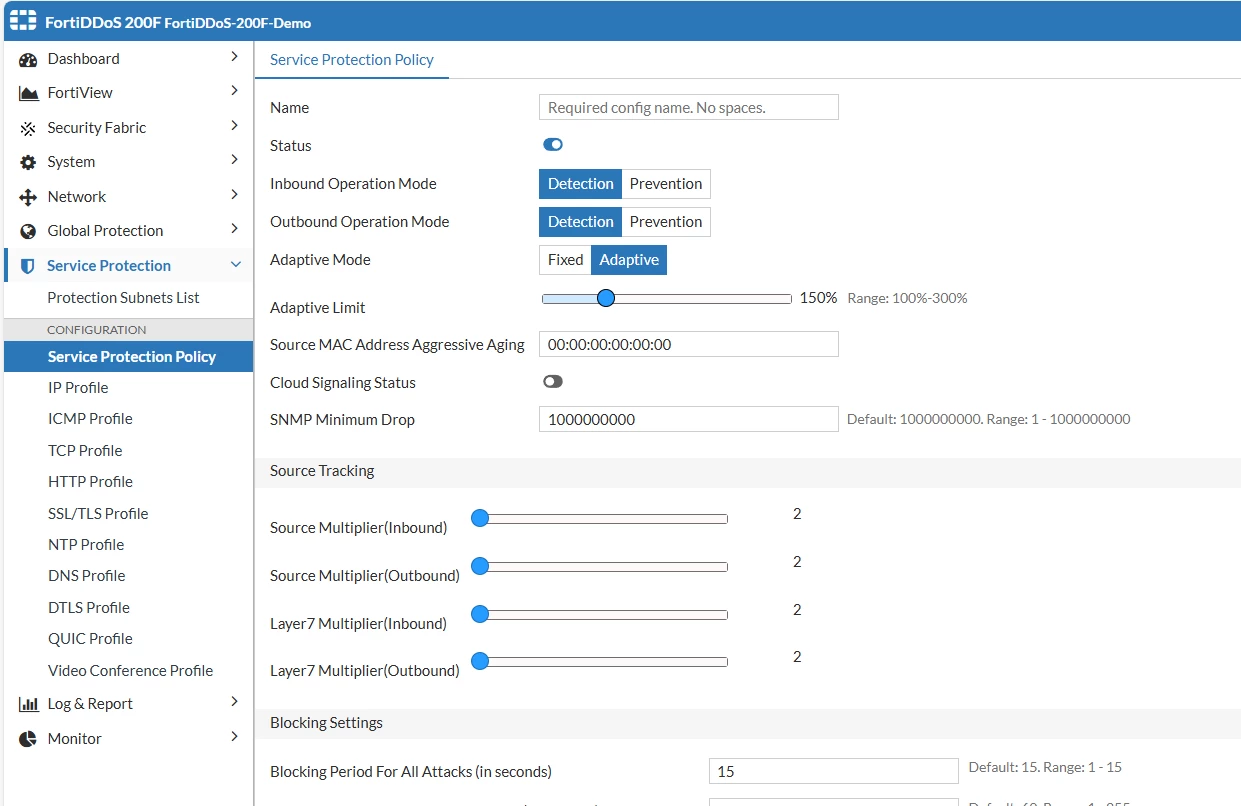Click Source MAC Address Aggressive Aging field
This screenshot has height=806, width=1241.
point(689,344)
